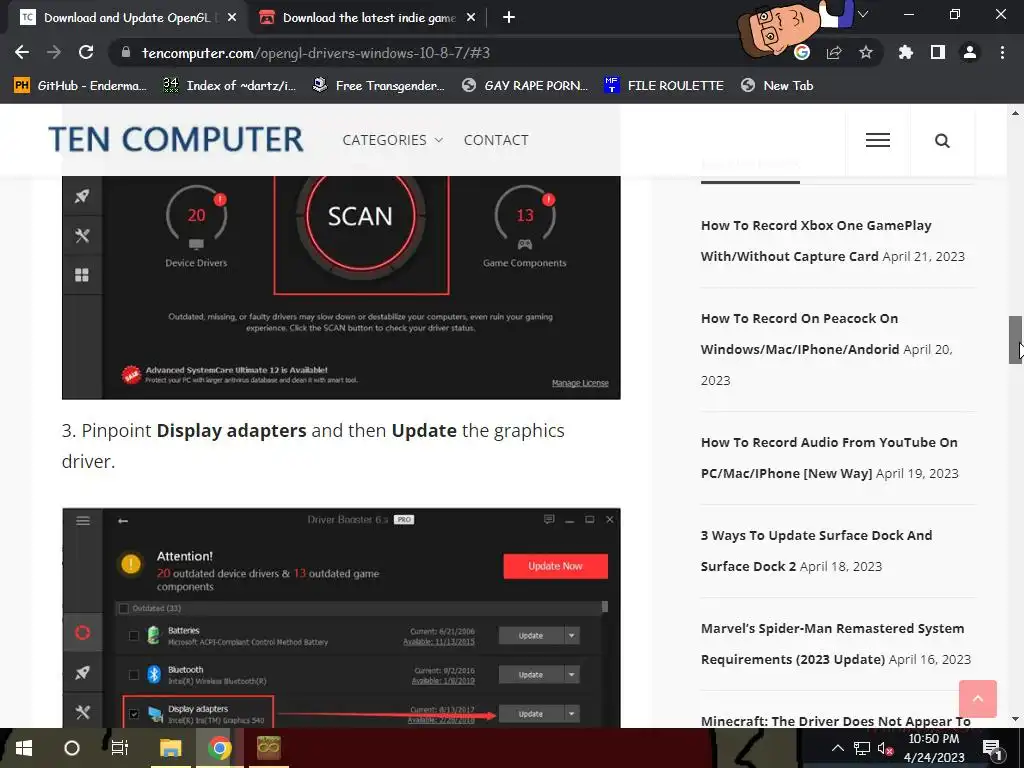Viewport: 1024px width, 768px height.
Task: Switch to Download the latest indie game tab
Action: (369, 18)
